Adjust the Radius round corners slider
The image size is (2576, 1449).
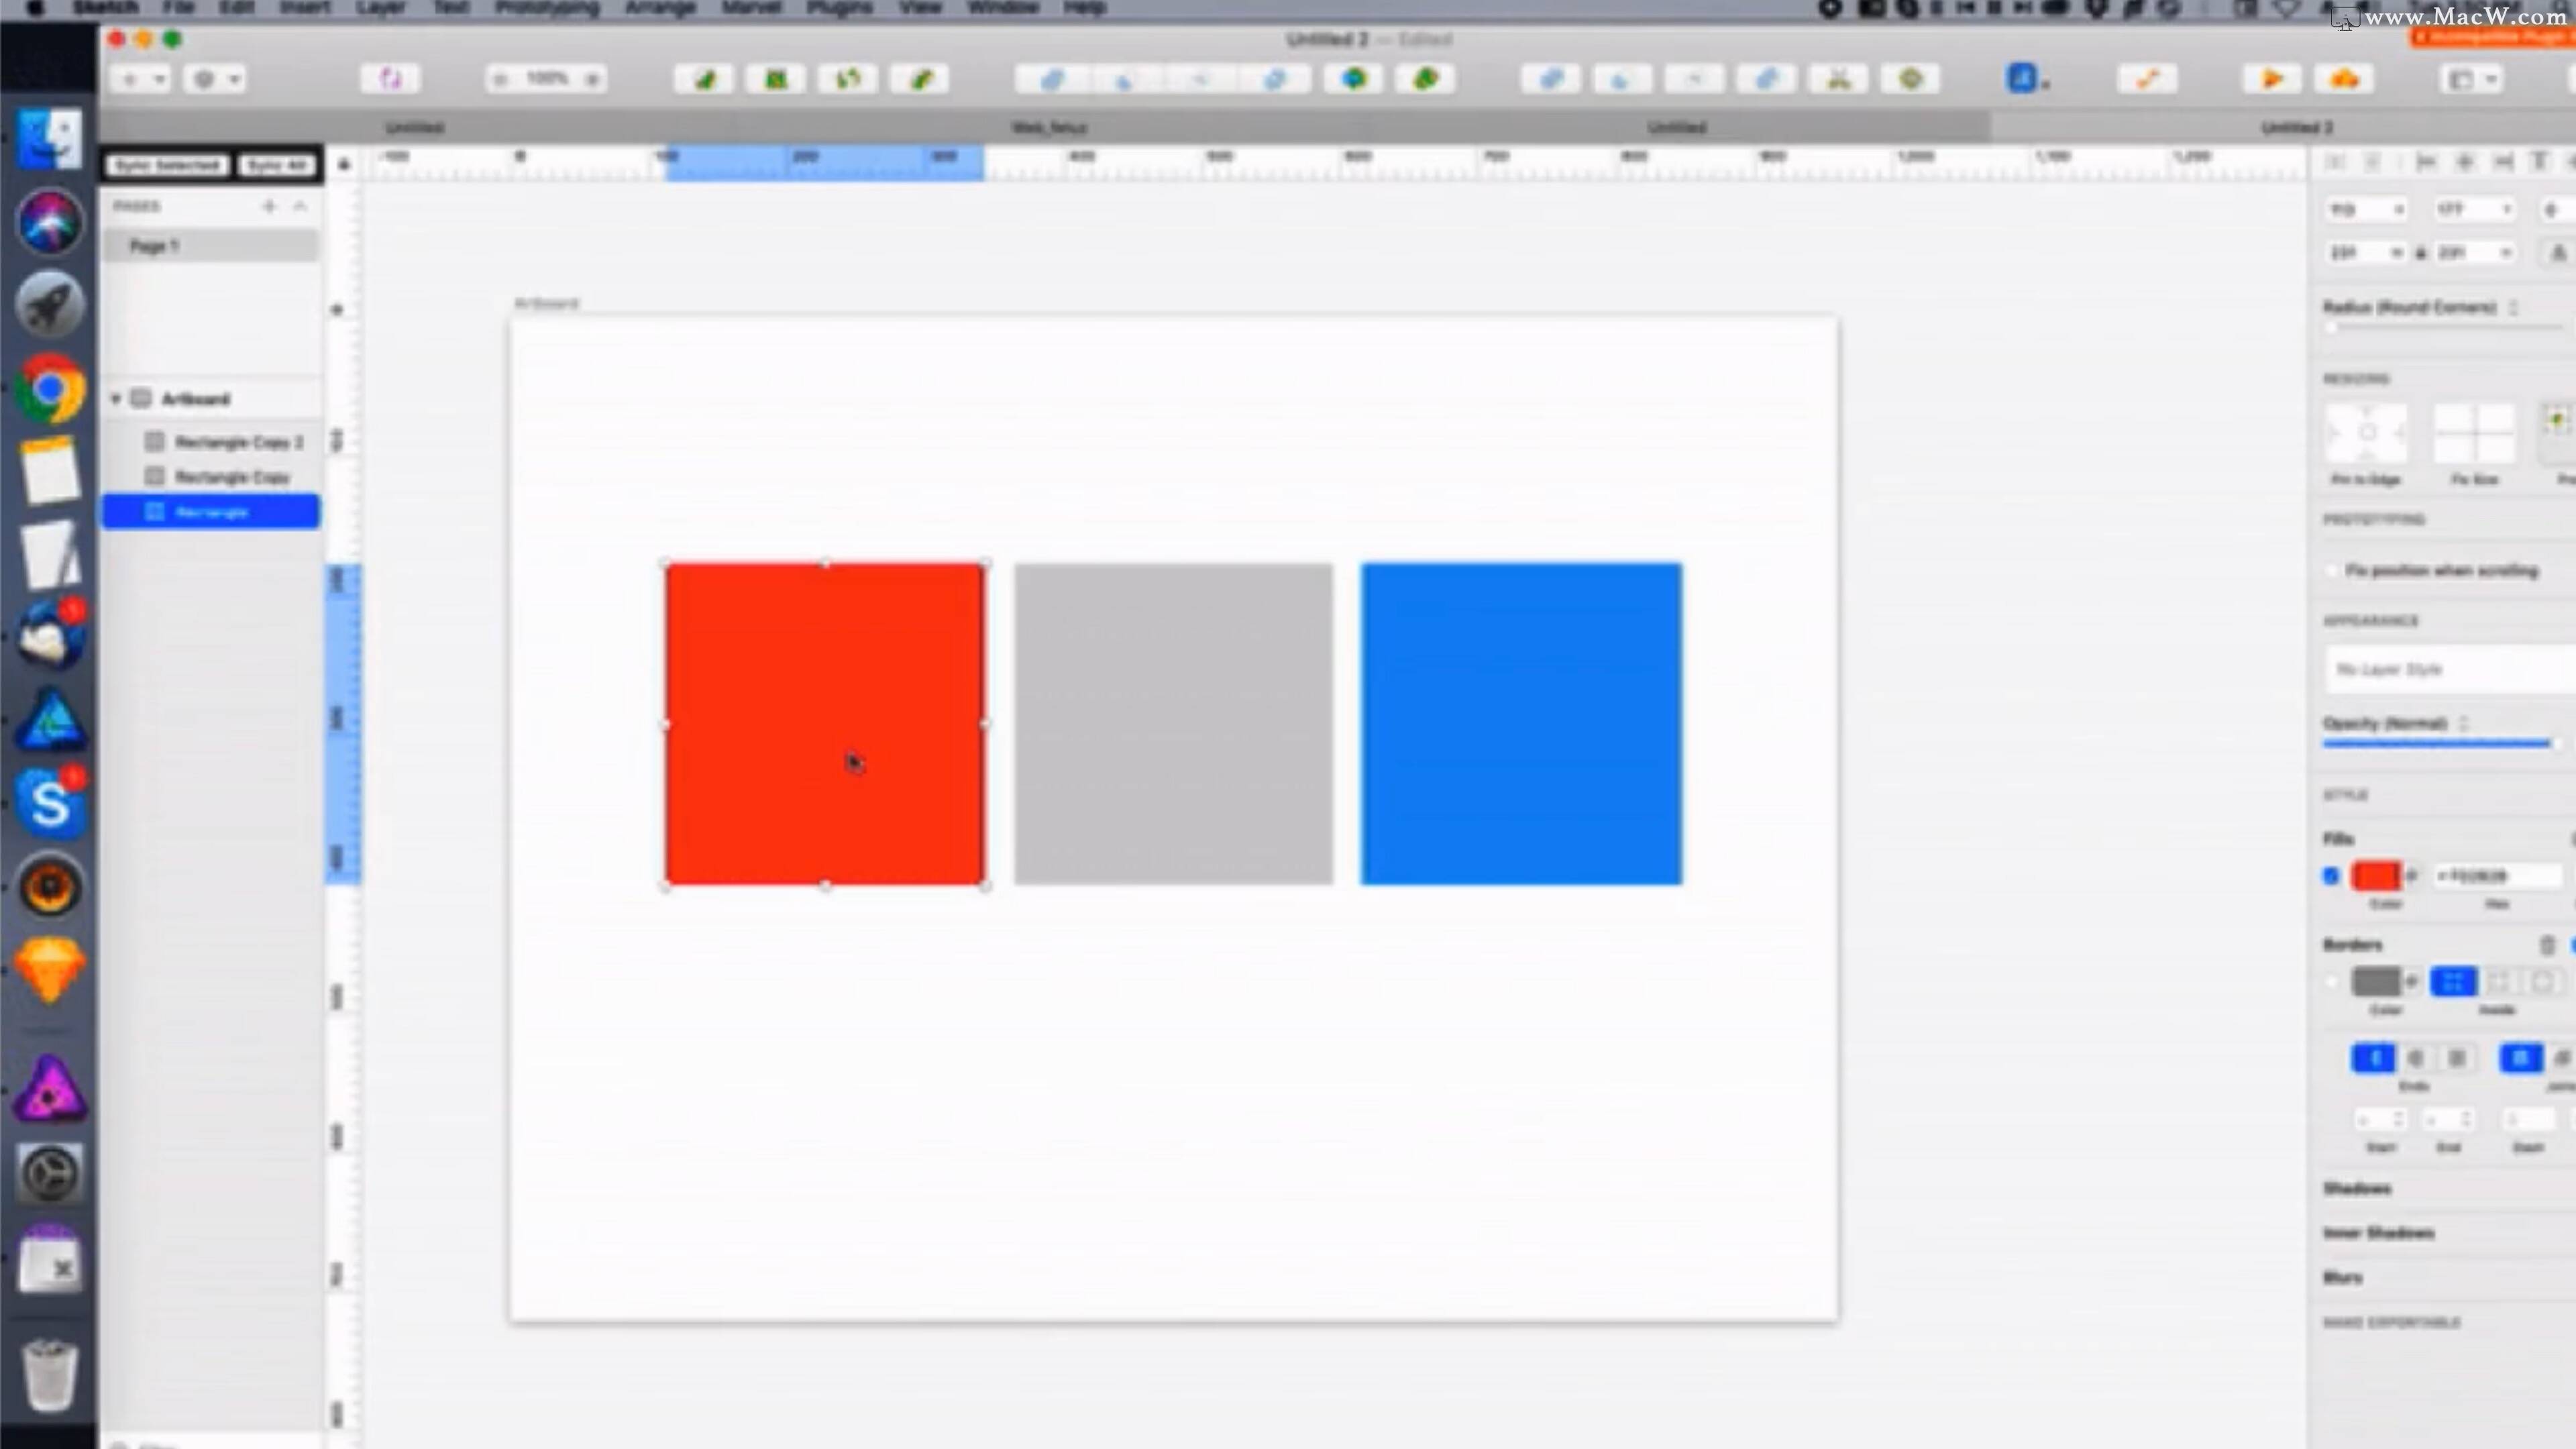(2443, 327)
